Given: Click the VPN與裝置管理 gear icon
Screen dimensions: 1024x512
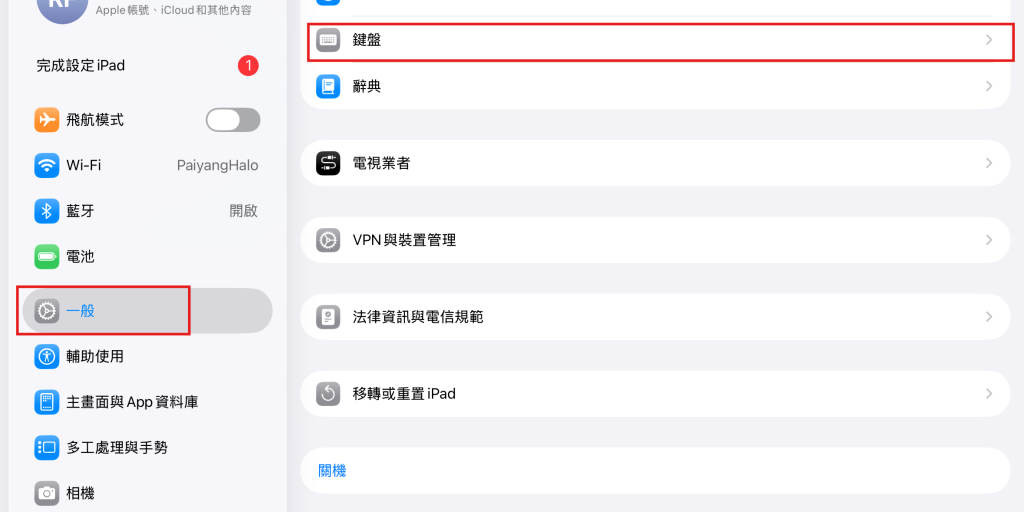Looking at the screenshot, I should [x=328, y=240].
